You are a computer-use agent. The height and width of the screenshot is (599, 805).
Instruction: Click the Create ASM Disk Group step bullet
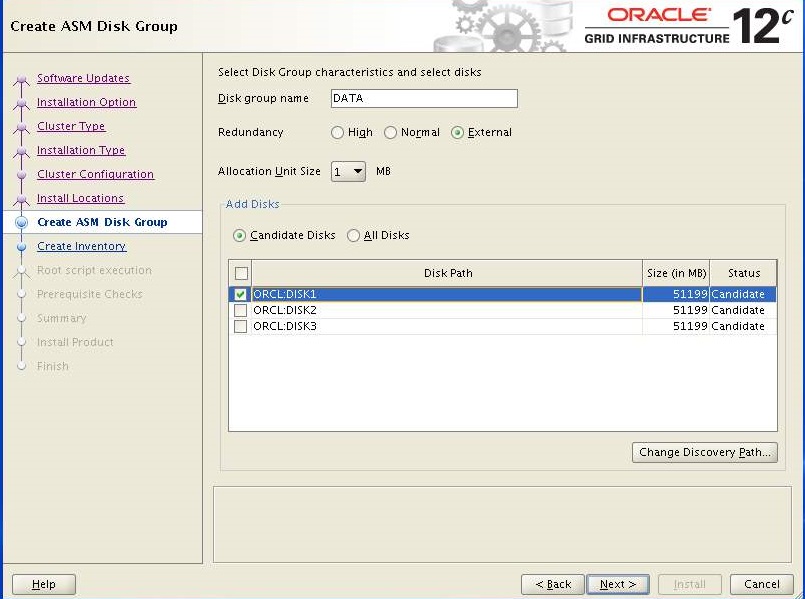[x=22, y=222]
